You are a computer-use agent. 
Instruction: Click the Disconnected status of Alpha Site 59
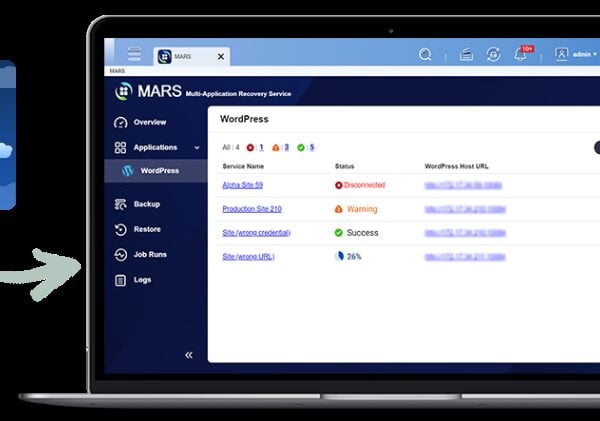tap(360, 185)
